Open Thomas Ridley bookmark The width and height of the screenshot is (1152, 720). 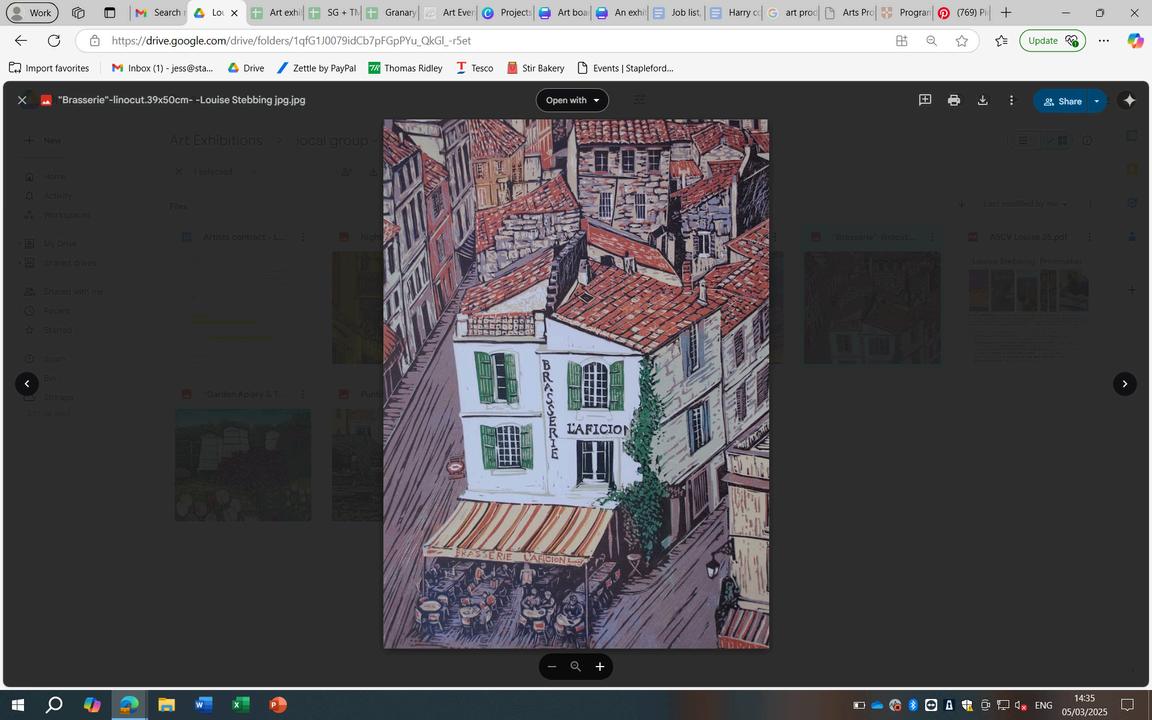point(406,68)
